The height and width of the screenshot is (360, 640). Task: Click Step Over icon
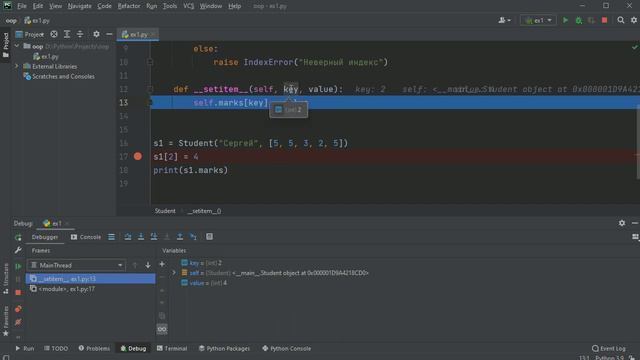128,237
